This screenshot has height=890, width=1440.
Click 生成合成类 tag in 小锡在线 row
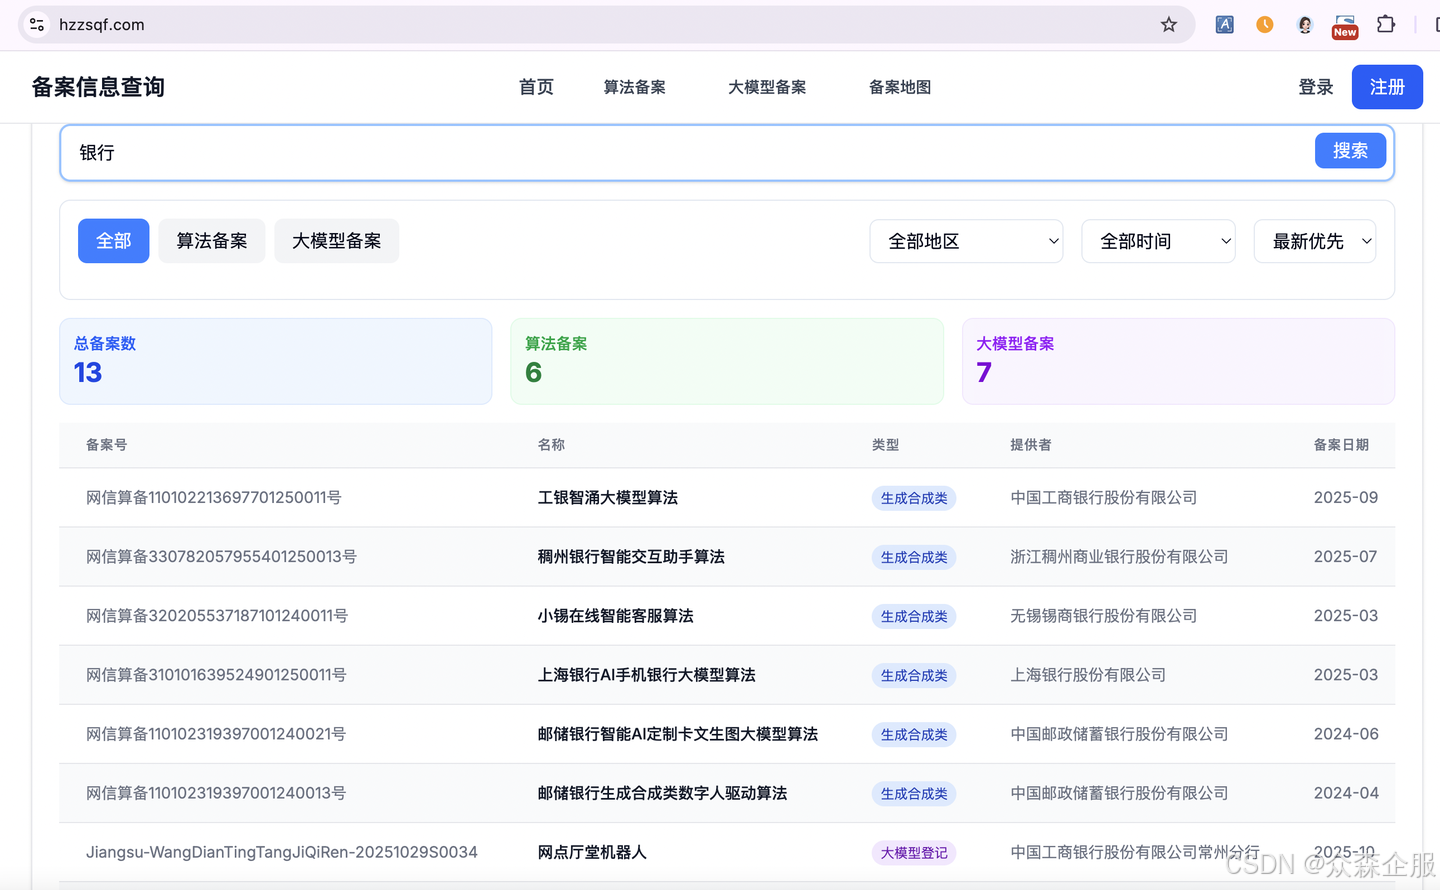(x=914, y=616)
